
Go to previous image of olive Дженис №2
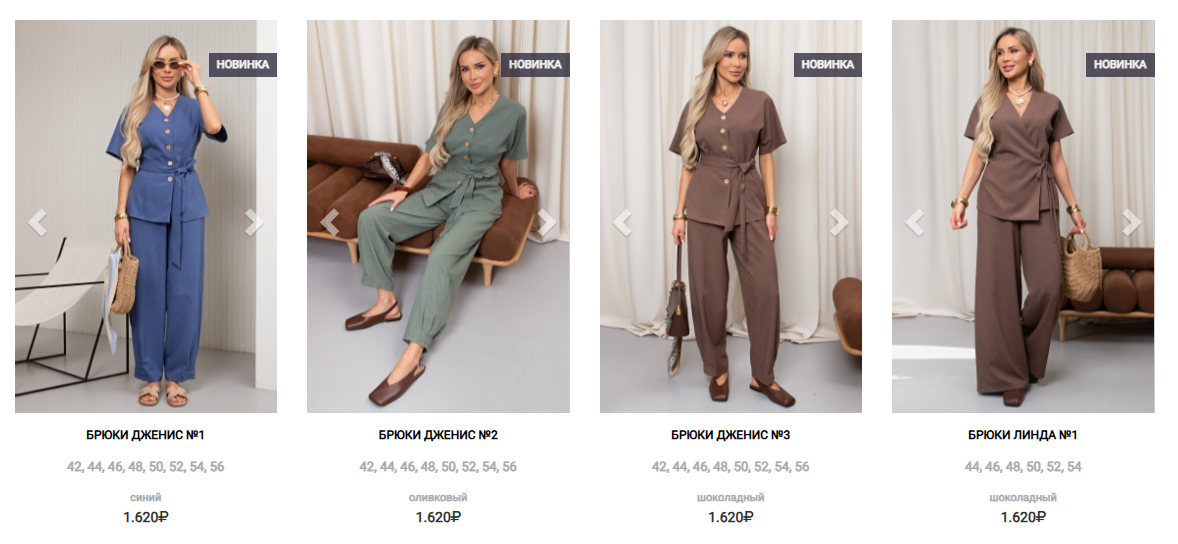pyautogui.click(x=329, y=222)
